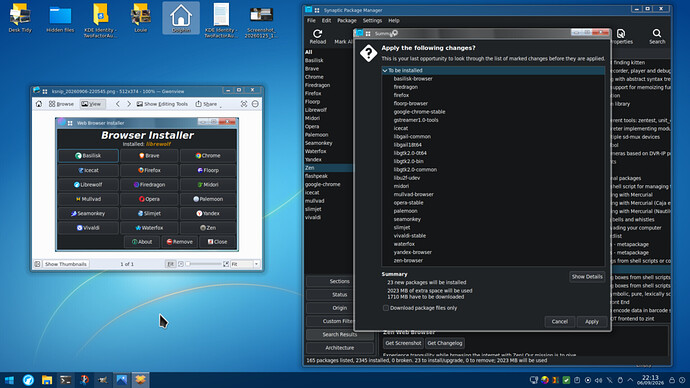Go to next image in Gwenview

(x=129, y=104)
